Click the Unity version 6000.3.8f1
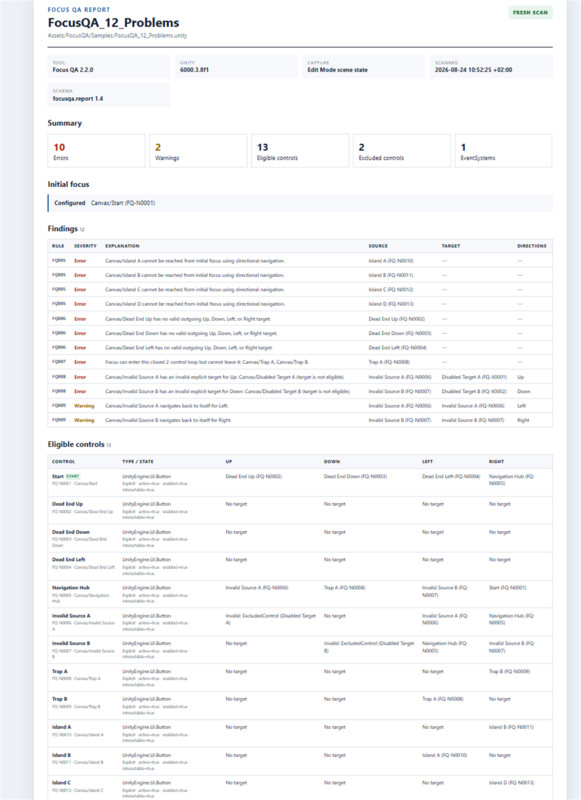Screen dimensions: 581x800 pos(194,70)
